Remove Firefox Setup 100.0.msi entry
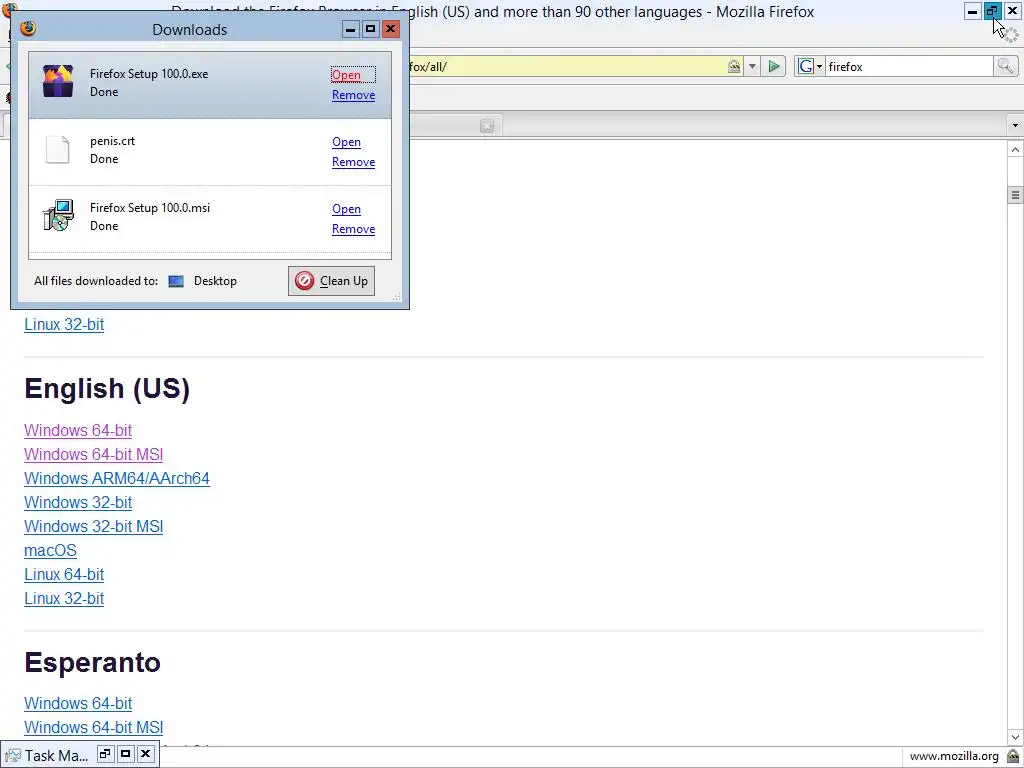This screenshot has width=1024, height=768. (x=353, y=229)
